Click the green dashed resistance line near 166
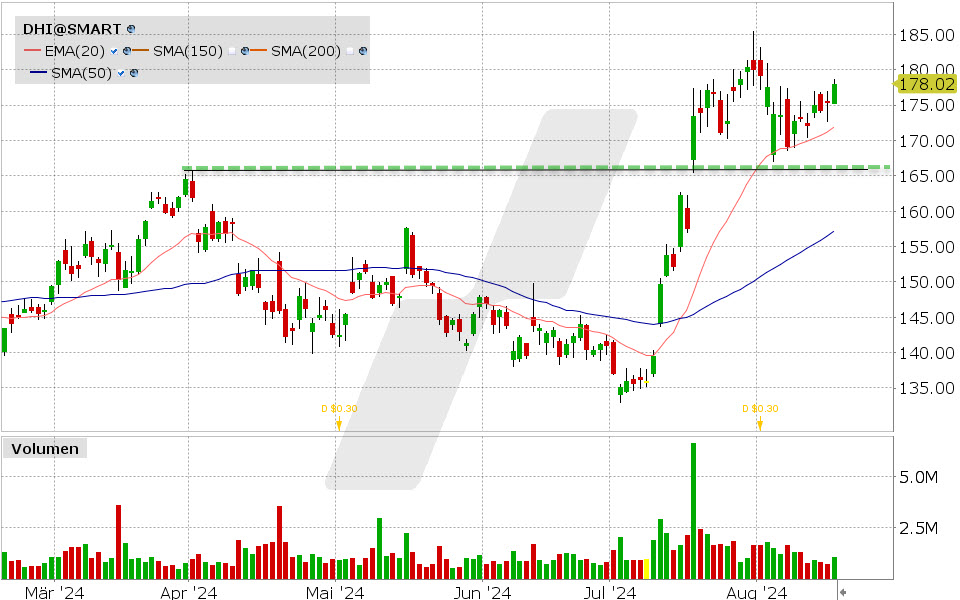The width and height of the screenshot is (960, 600). 536,167
